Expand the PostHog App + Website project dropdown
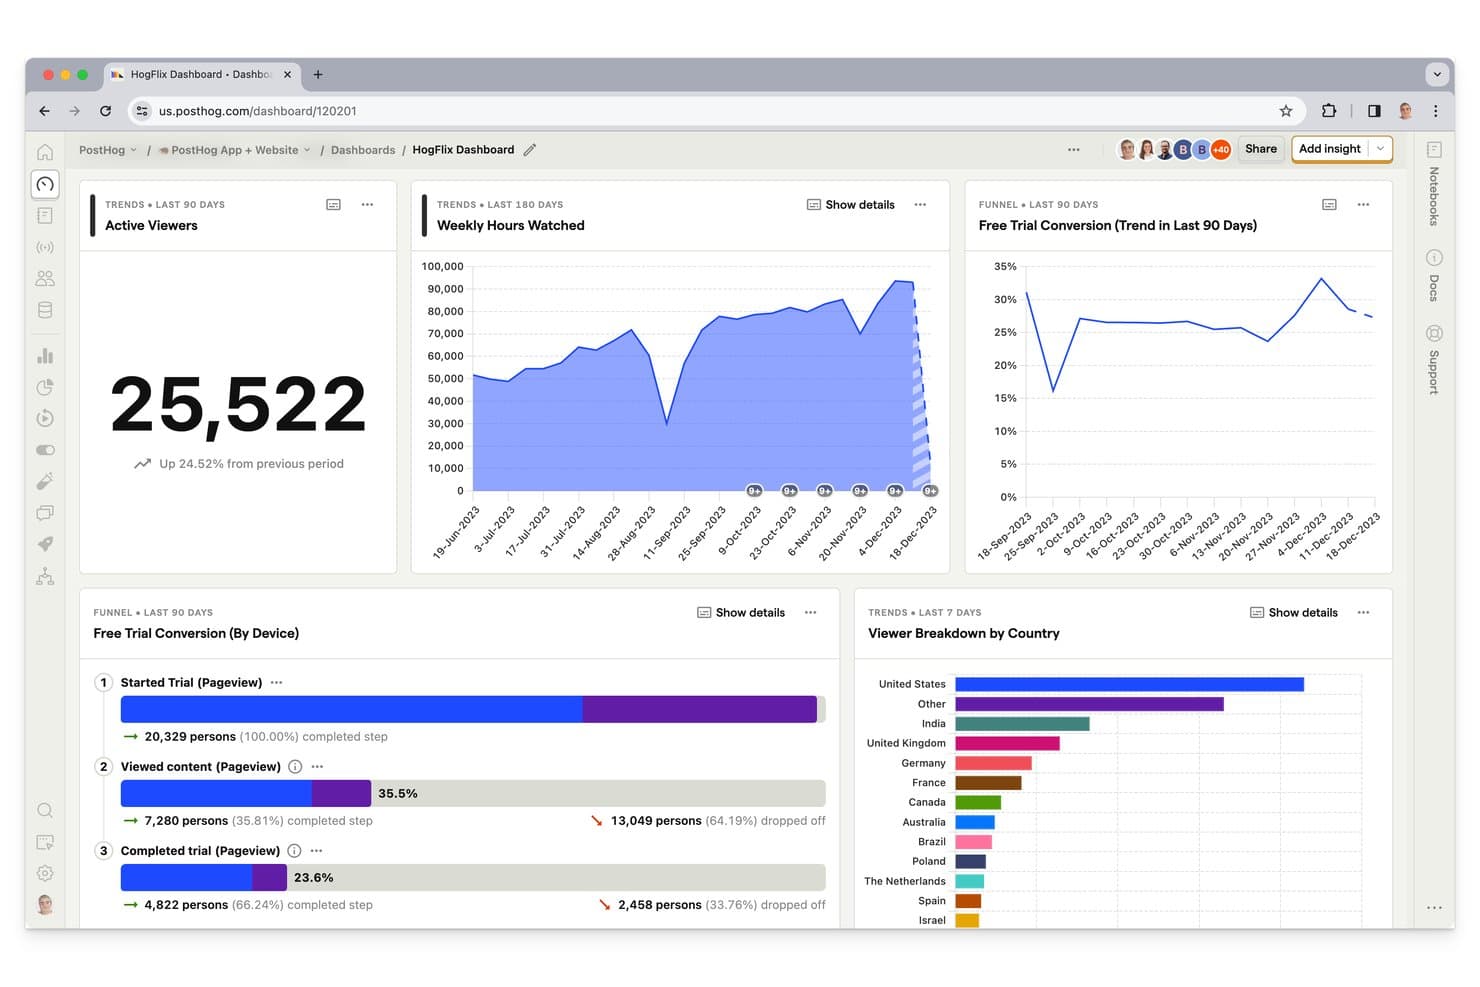This screenshot has height=987, width=1480. (x=235, y=150)
